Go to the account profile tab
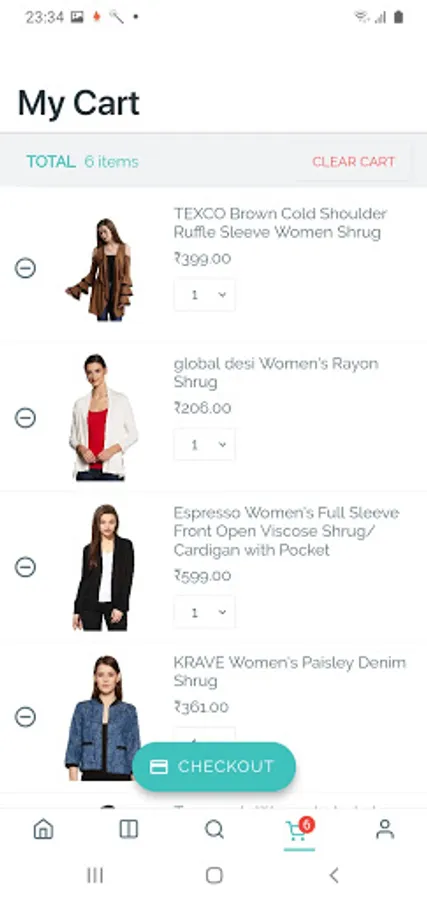The image size is (427, 900). (x=385, y=829)
